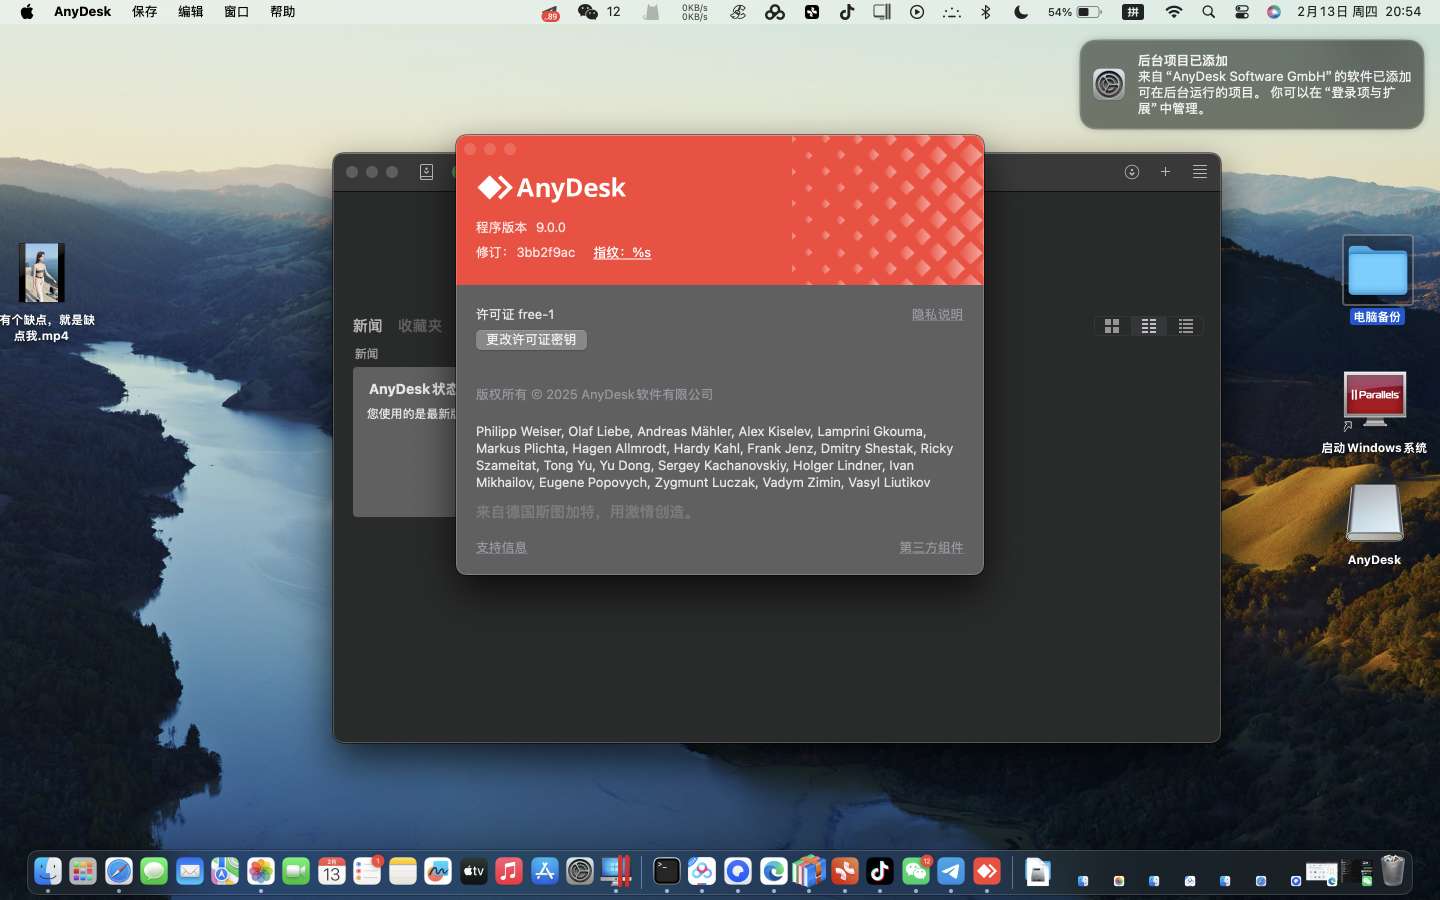Toggle Do Not Disturb moon icon

(1021, 12)
